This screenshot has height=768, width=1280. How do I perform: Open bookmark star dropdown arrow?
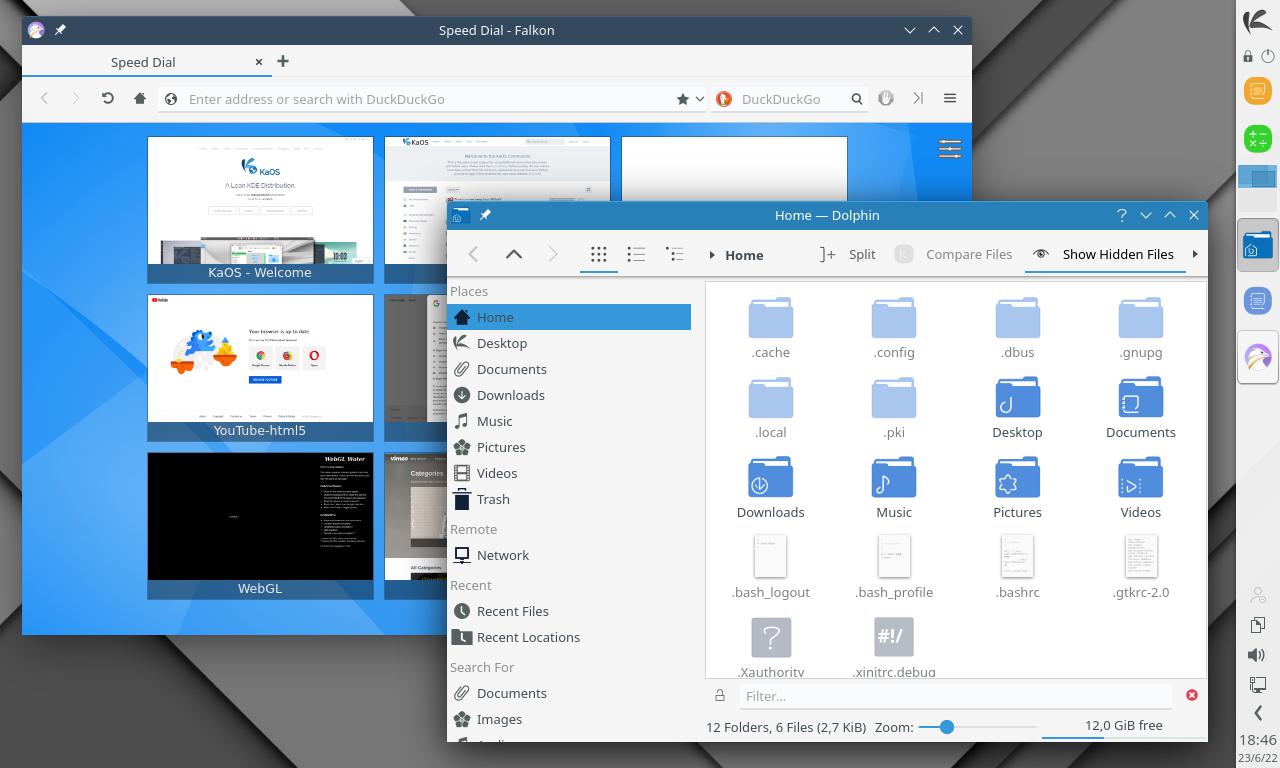pos(699,99)
